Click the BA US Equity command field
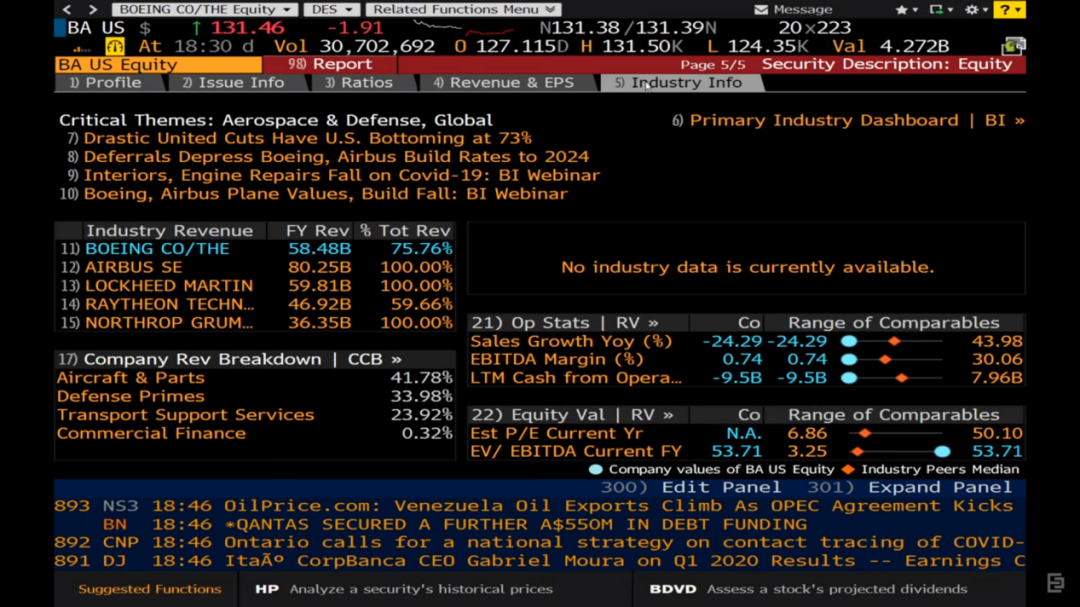The height and width of the screenshot is (607, 1080). coord(158,65)
